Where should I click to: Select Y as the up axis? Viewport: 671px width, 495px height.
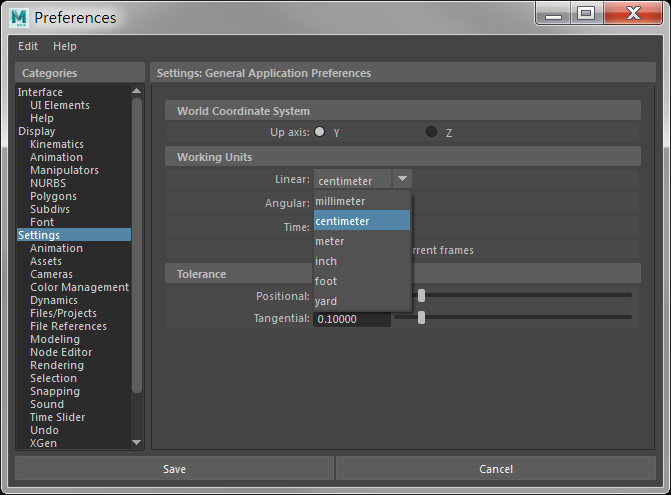point(320,132)
